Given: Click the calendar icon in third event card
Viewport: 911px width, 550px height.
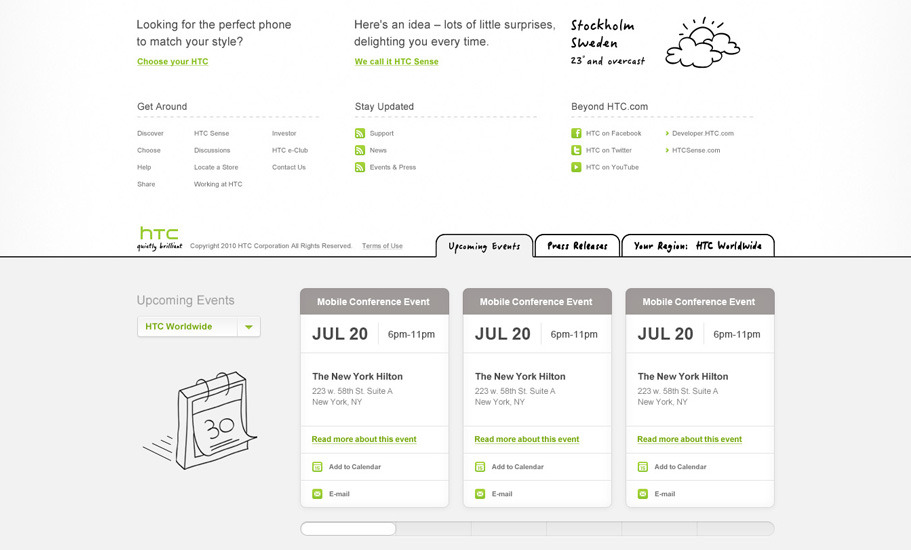Looking at the screenshot, I should [643, 466].
